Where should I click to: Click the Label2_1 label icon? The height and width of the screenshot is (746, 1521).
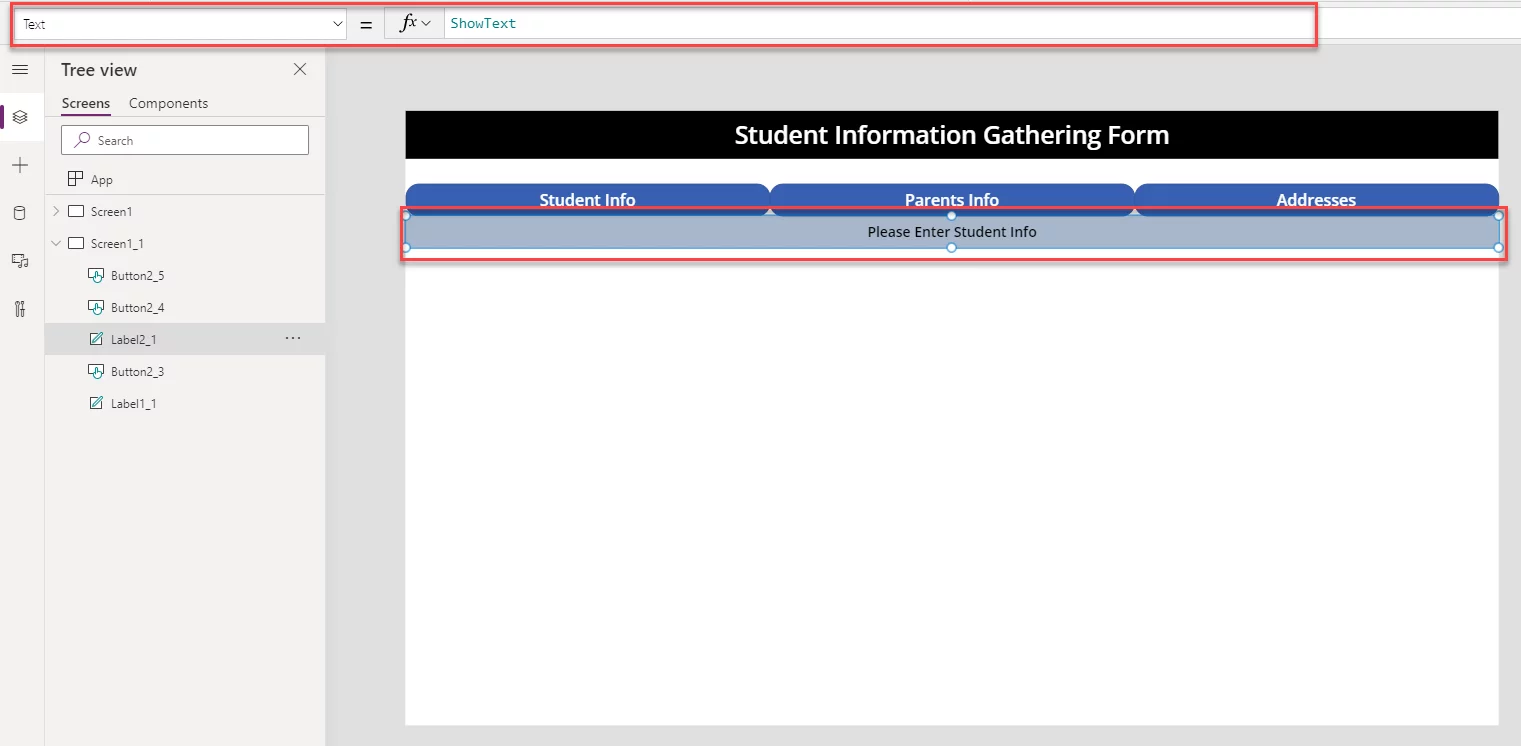coord(97,339)
